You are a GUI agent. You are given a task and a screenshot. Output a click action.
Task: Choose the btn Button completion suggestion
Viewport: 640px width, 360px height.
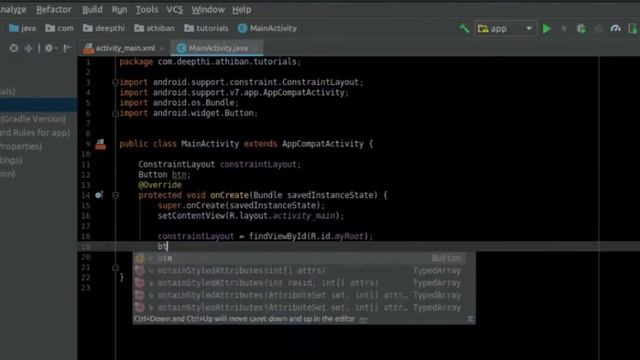[x=304, y=258]
